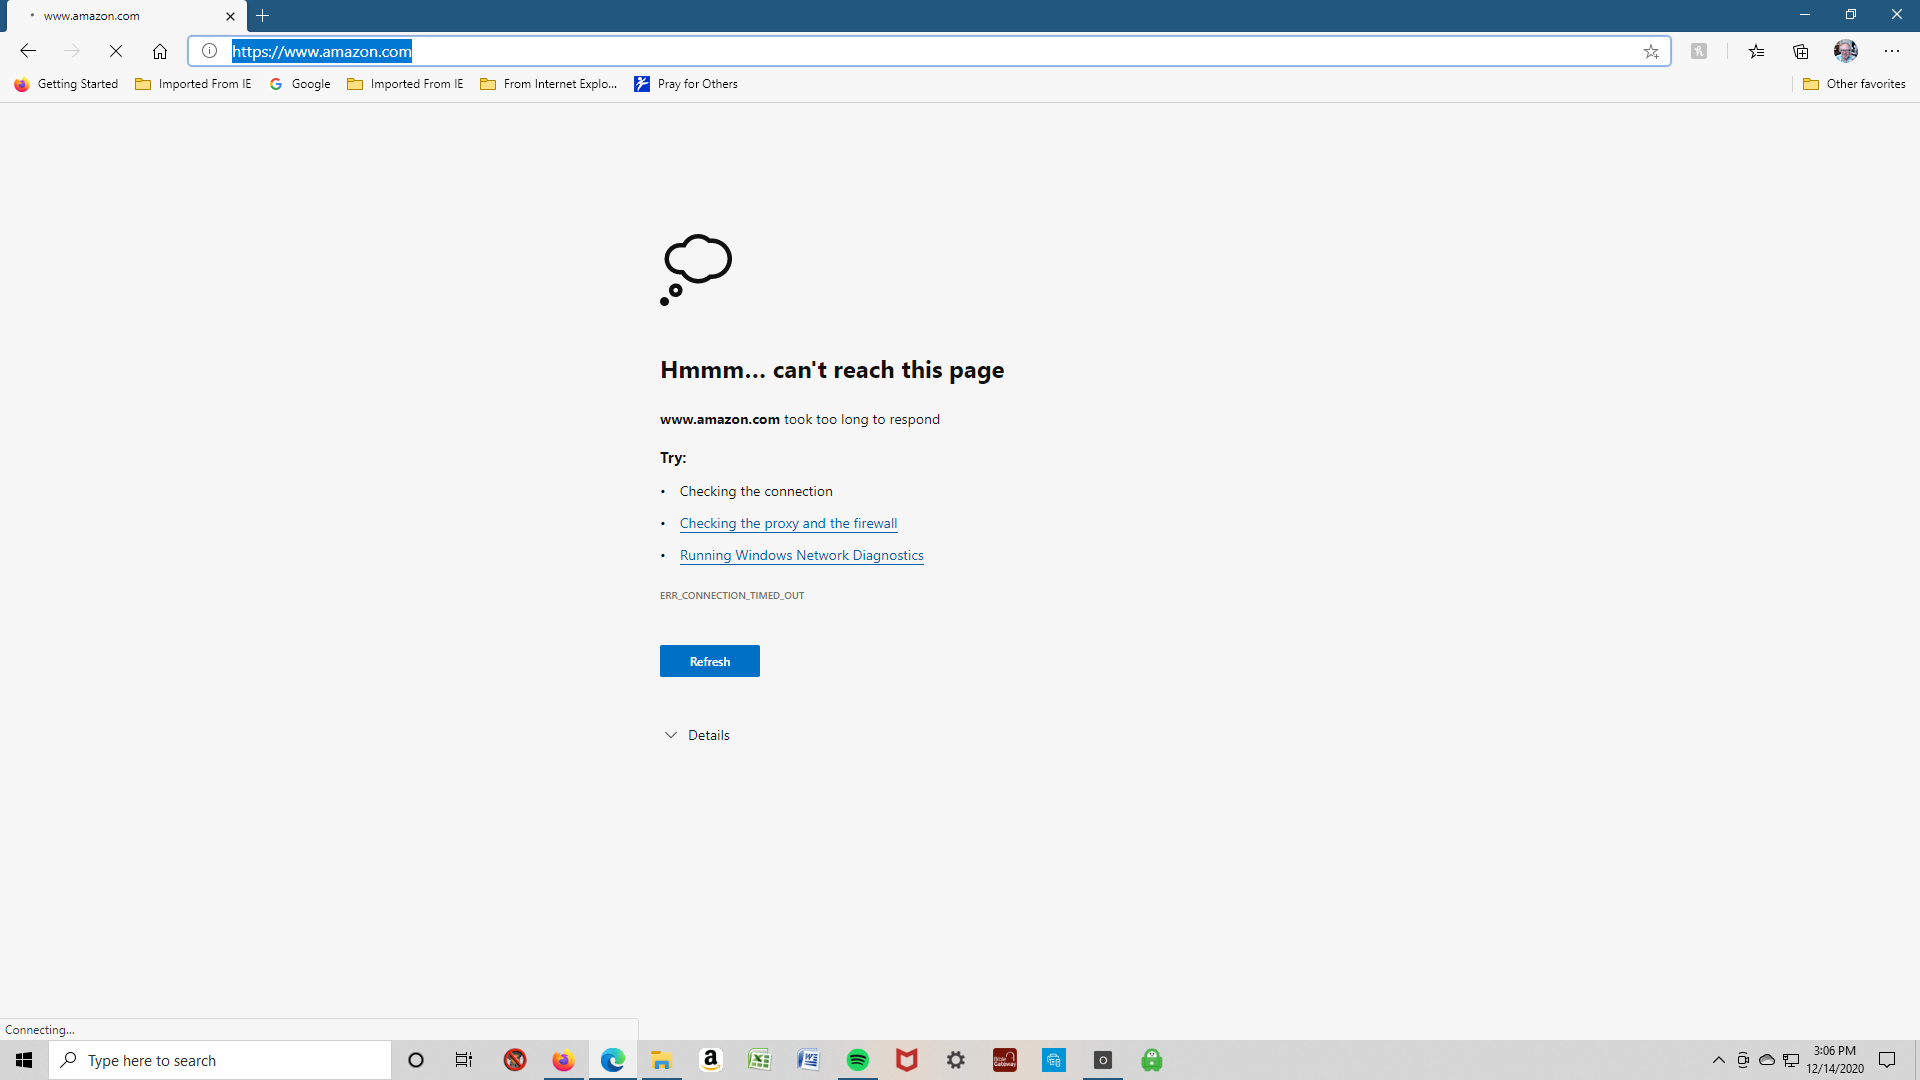1920x1080 pixels.
Task: Open the Pray for Others bookmark
Action: [x=686, y=84]
